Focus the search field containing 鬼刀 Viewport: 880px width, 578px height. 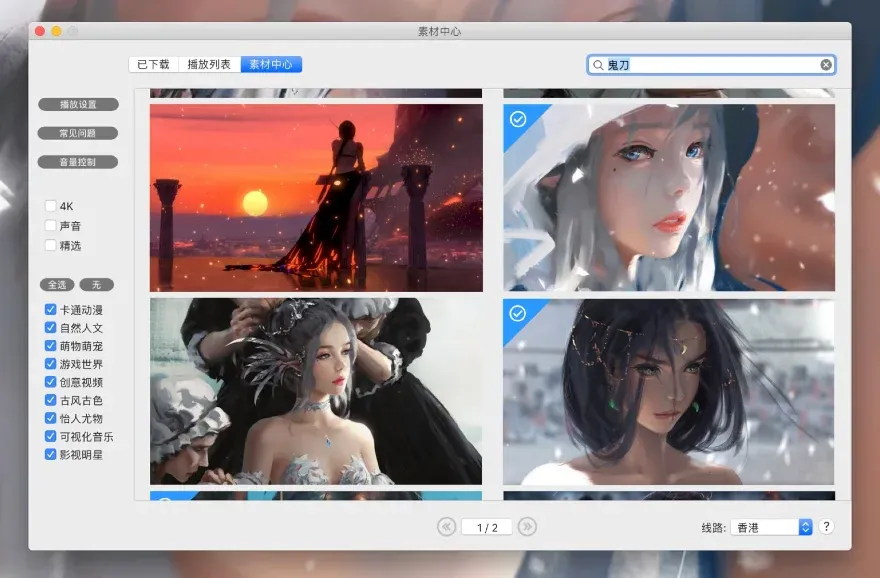tap(711, 65)
